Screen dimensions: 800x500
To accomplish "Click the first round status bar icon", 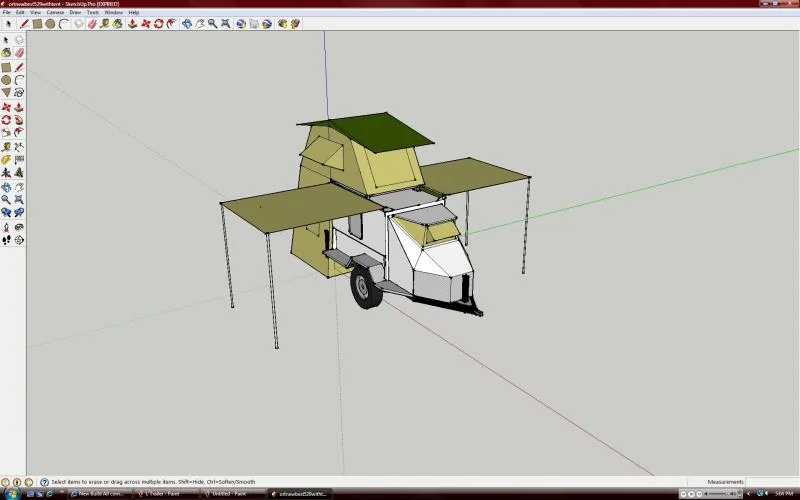I will click(x=5, y=482).
